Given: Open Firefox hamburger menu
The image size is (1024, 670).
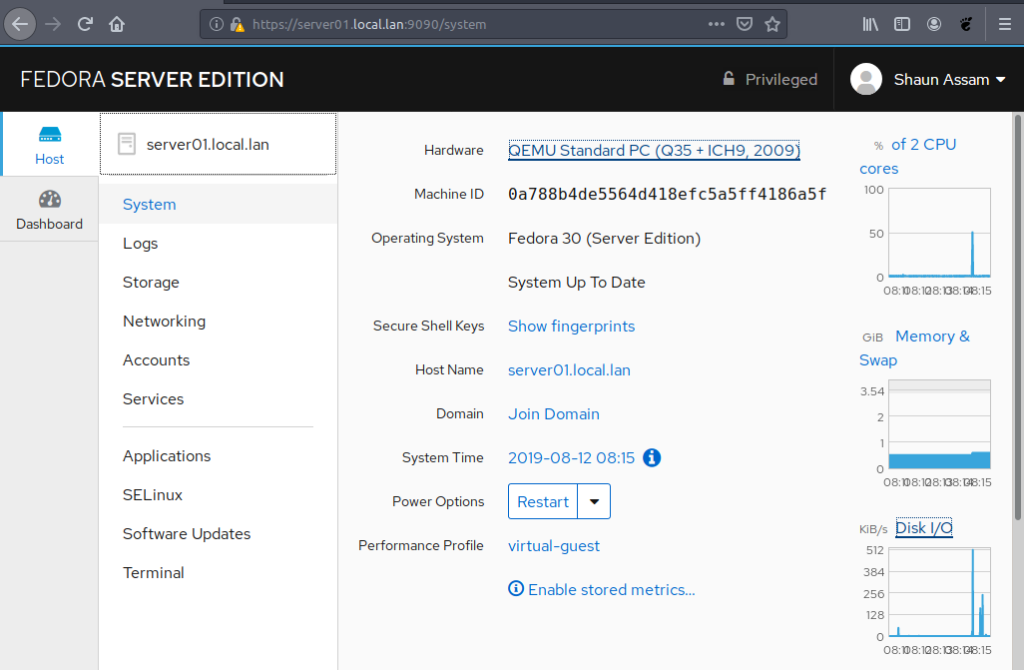Looking at the screenshot, I should pos(1004,24).
